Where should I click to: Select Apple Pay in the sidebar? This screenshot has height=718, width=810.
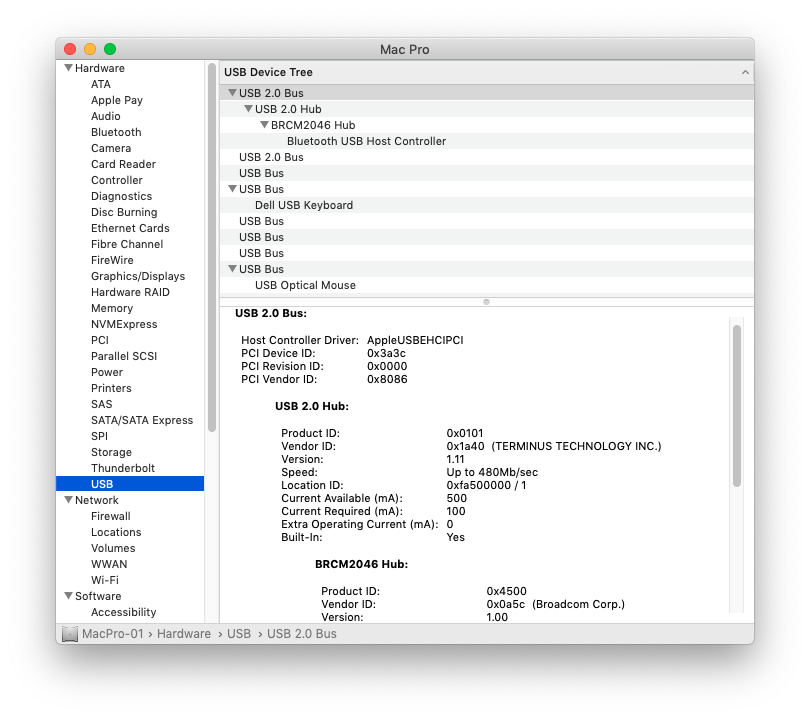click(117, 100)
